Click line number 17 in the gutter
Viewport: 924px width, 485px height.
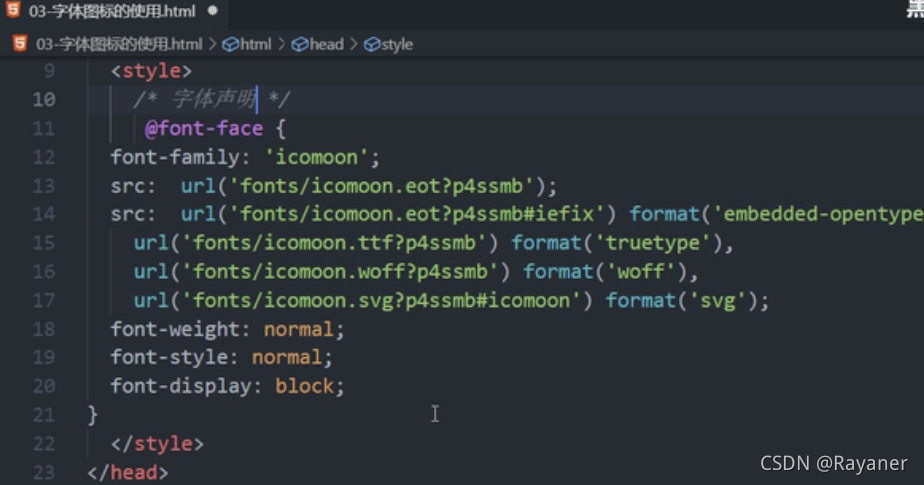(44, 301)
